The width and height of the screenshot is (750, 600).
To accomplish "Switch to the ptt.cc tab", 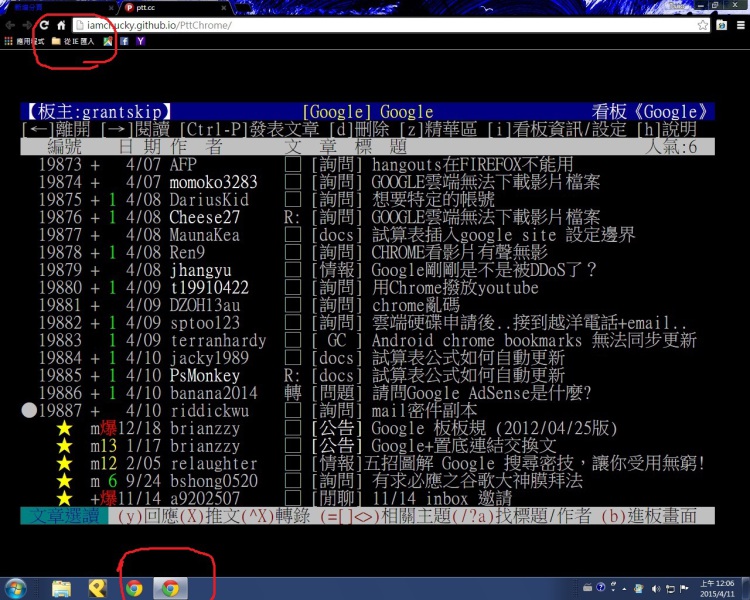I will point(175,8).
